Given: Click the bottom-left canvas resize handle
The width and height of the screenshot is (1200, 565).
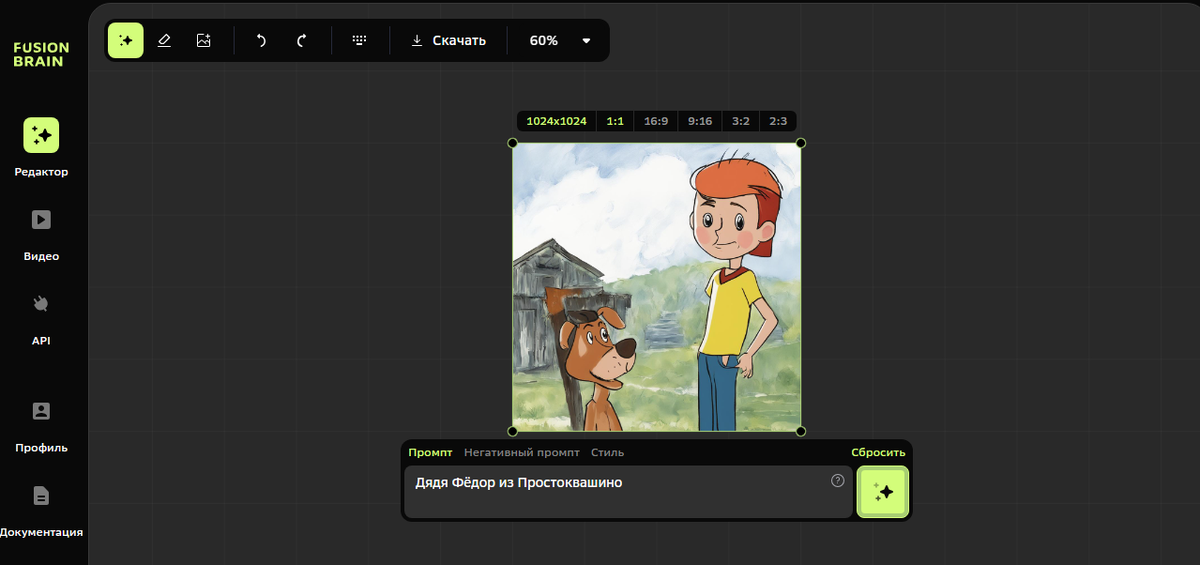Looking at the screenshot, I should click(513, 431).
